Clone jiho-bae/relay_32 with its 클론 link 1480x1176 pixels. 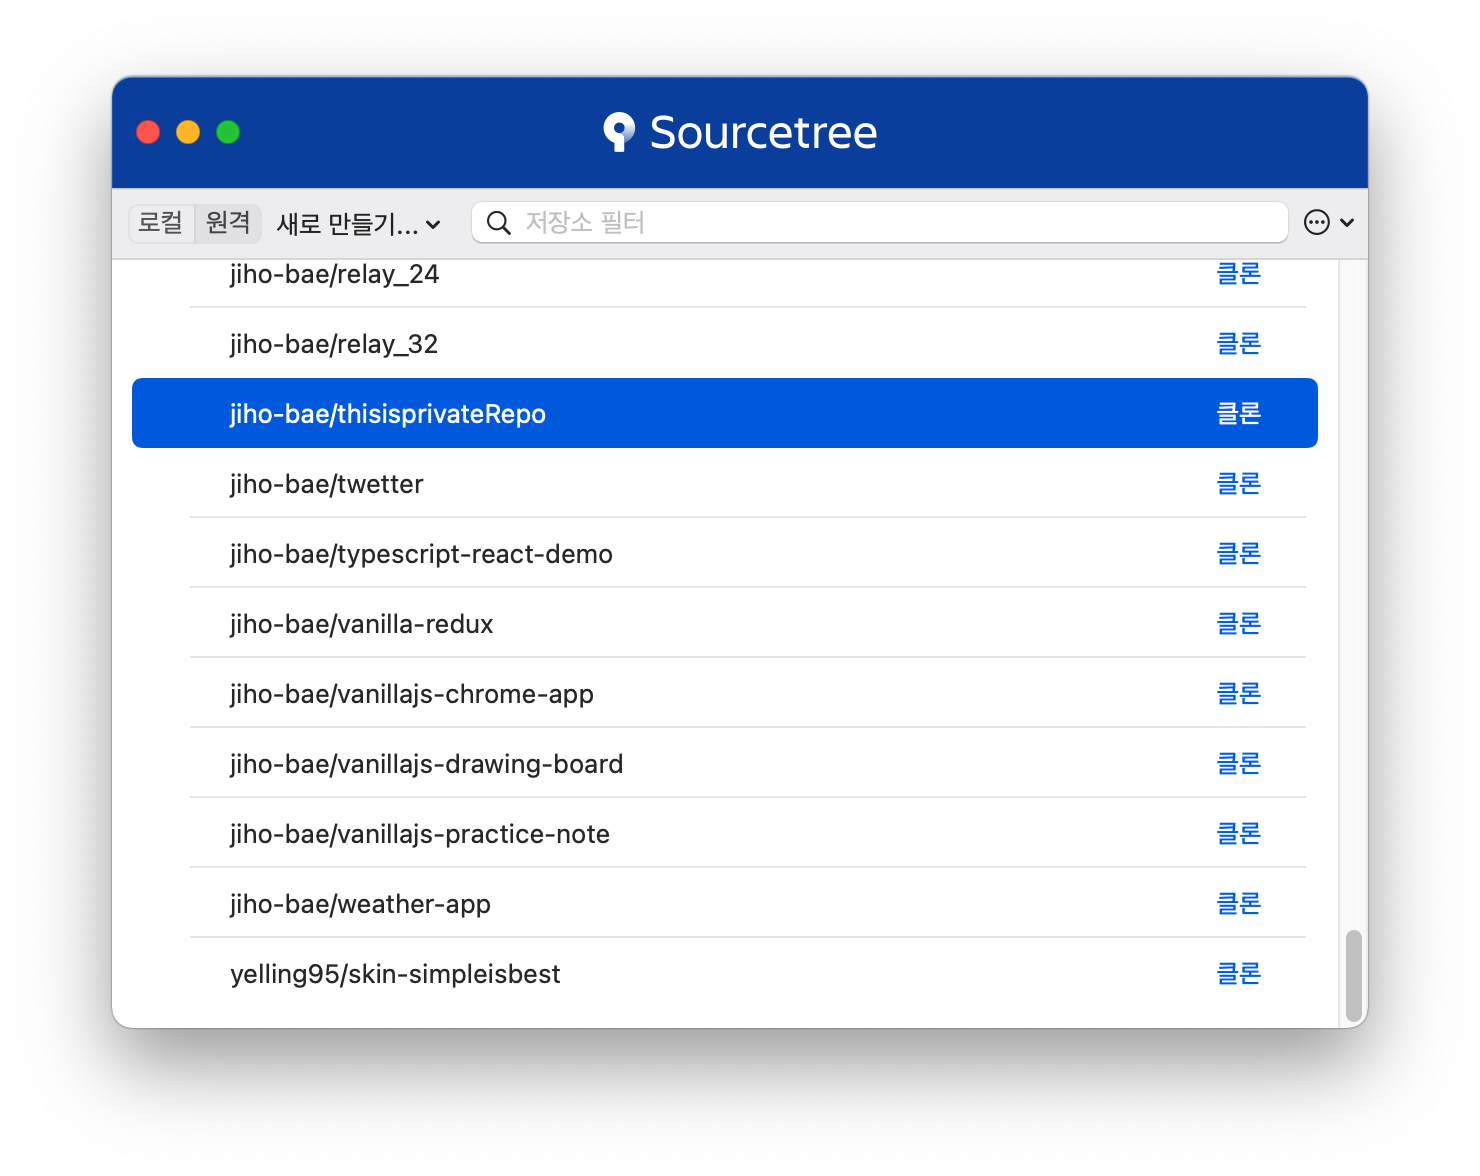(1238, 343)
